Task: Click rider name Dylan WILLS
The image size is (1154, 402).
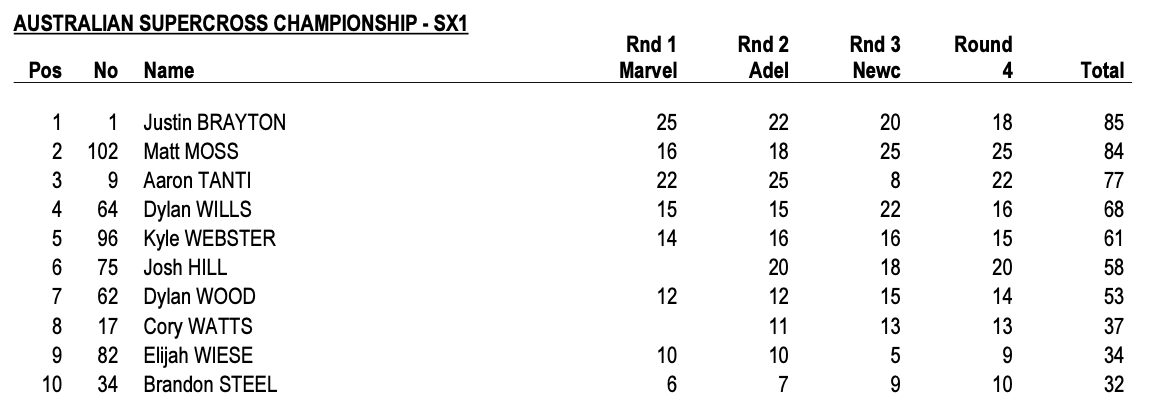Action: (x=197, y=210)
